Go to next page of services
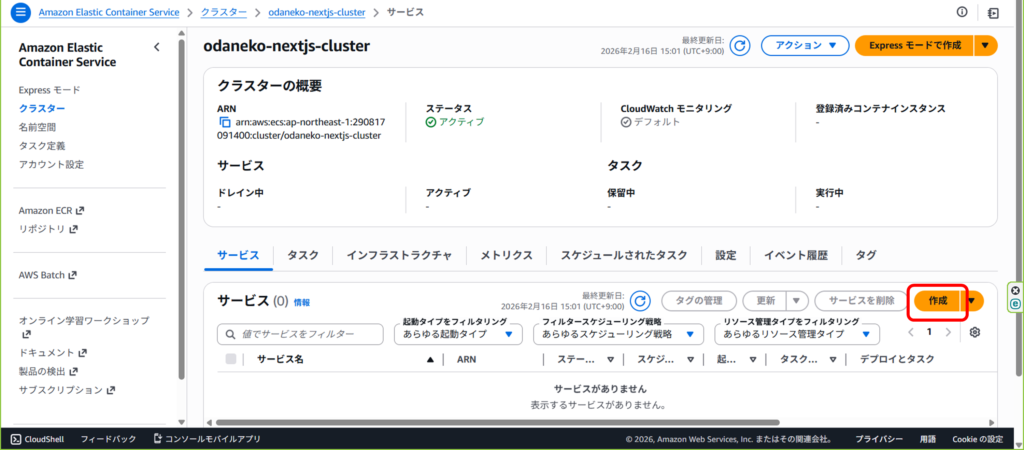The image size is (1024, 450). (x=951, y=332)
